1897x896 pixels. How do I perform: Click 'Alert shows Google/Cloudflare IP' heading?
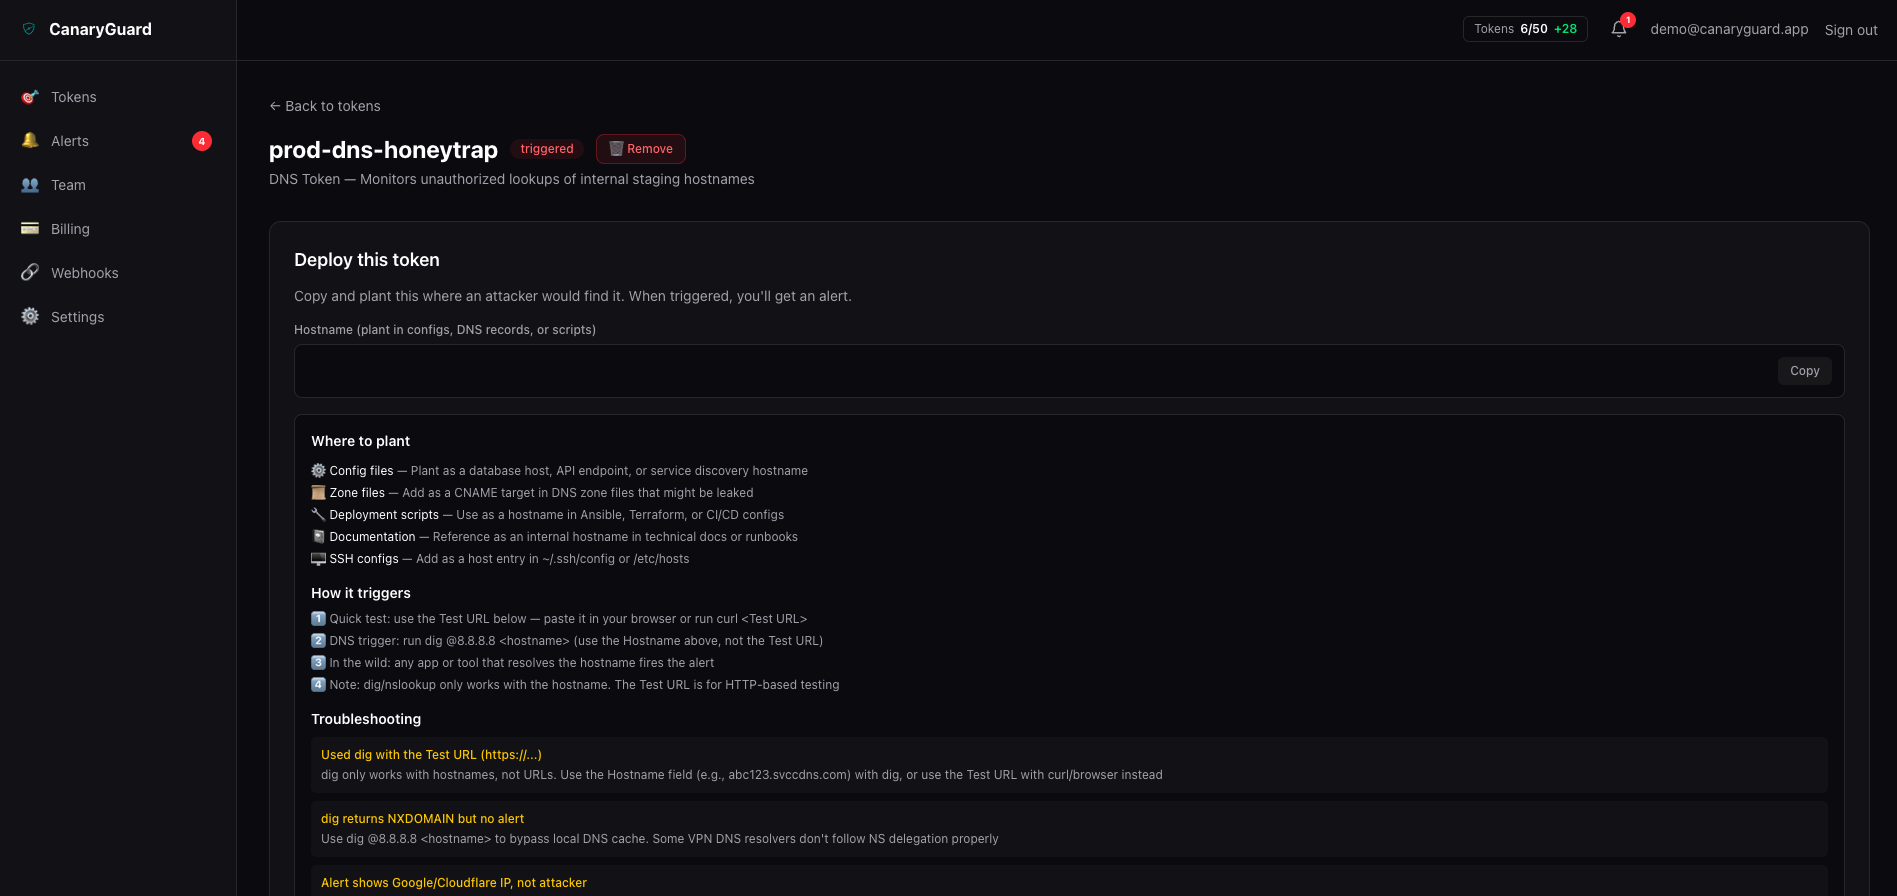coord(454,883)
